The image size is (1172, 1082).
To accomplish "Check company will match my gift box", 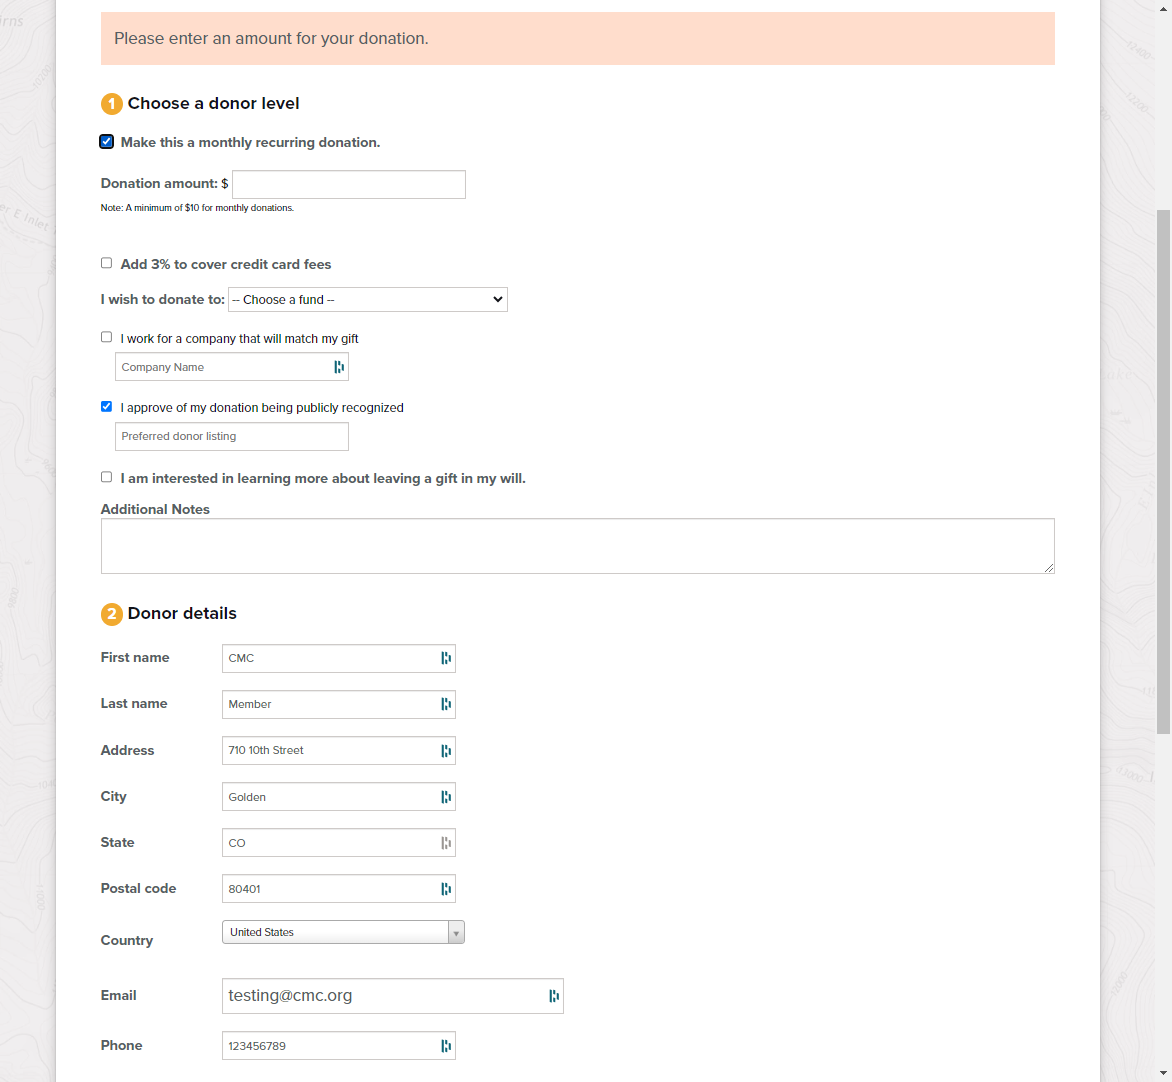I will 107,337.
